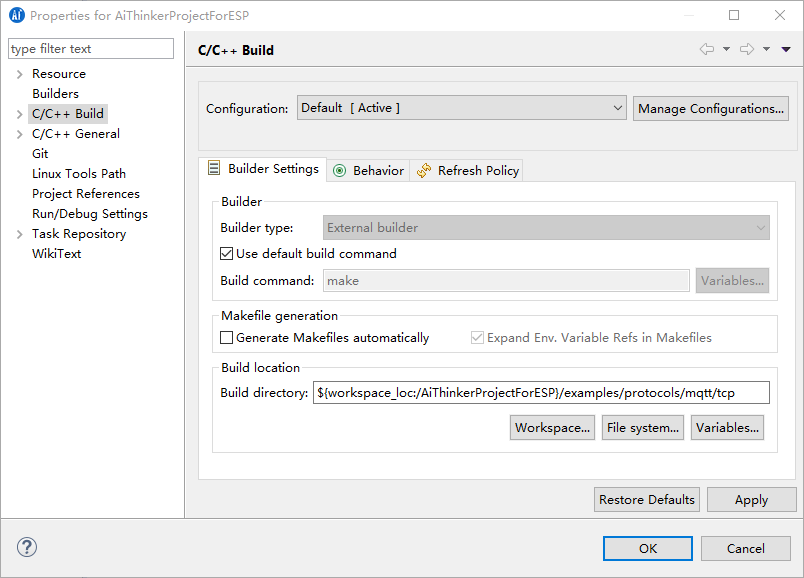Click the forward navigation arrow icon
Image resolution: width=804 pixels, height=578 pixels.
(747, 49)
